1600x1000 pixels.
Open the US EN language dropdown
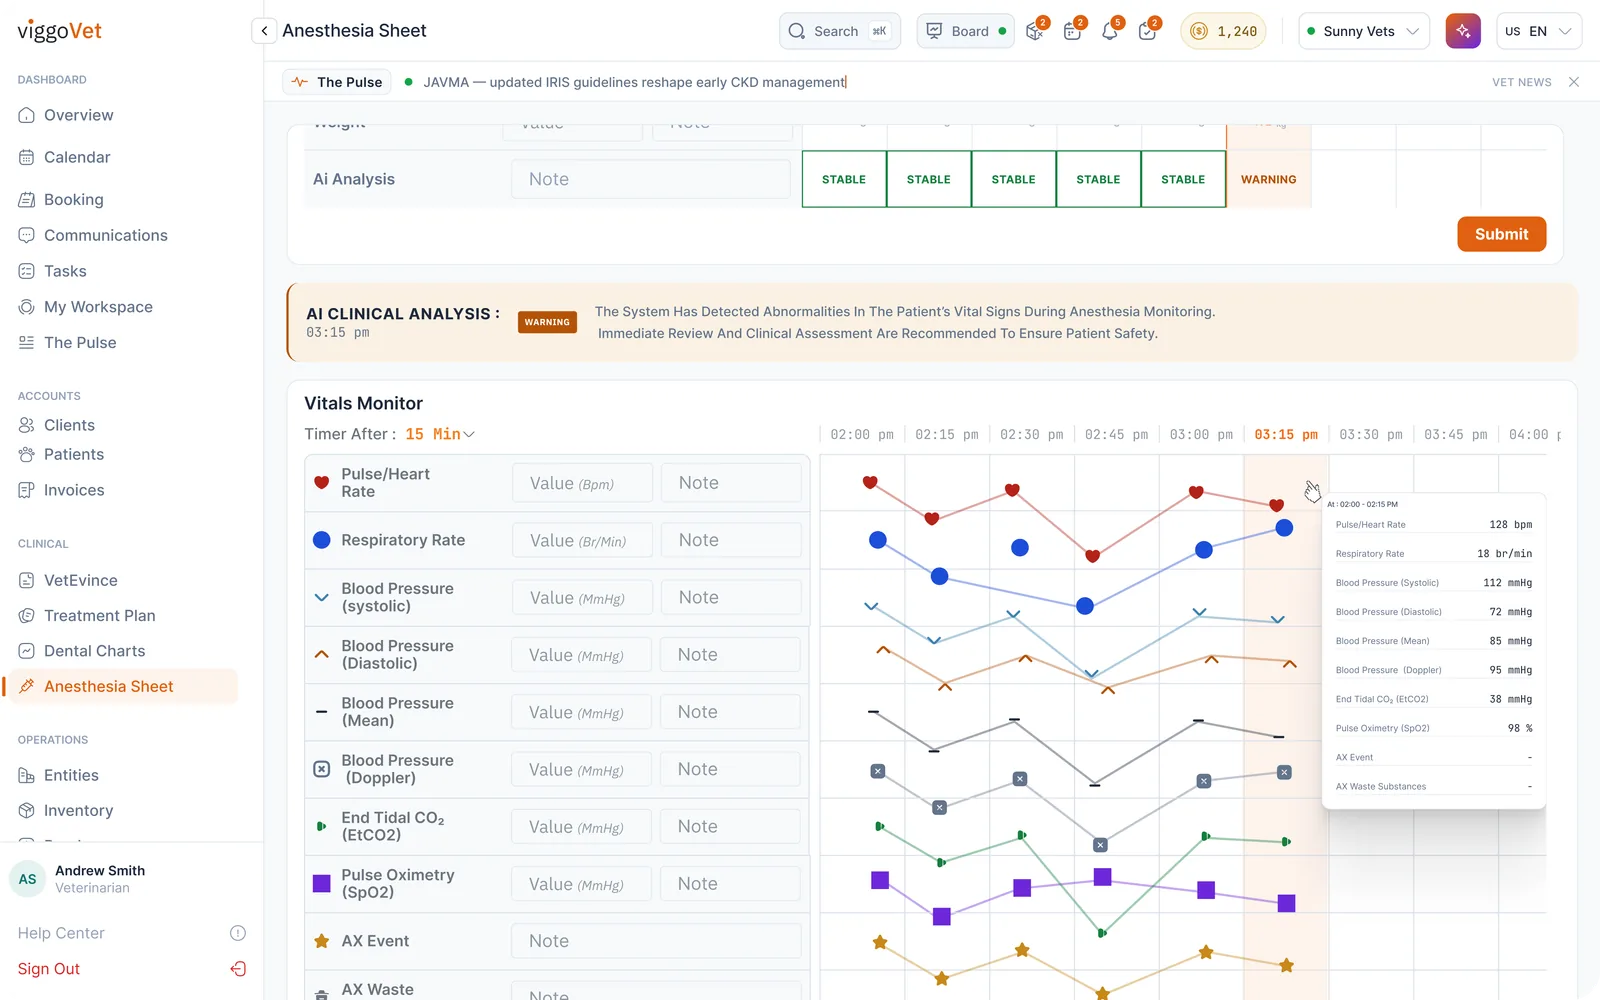1538,31
